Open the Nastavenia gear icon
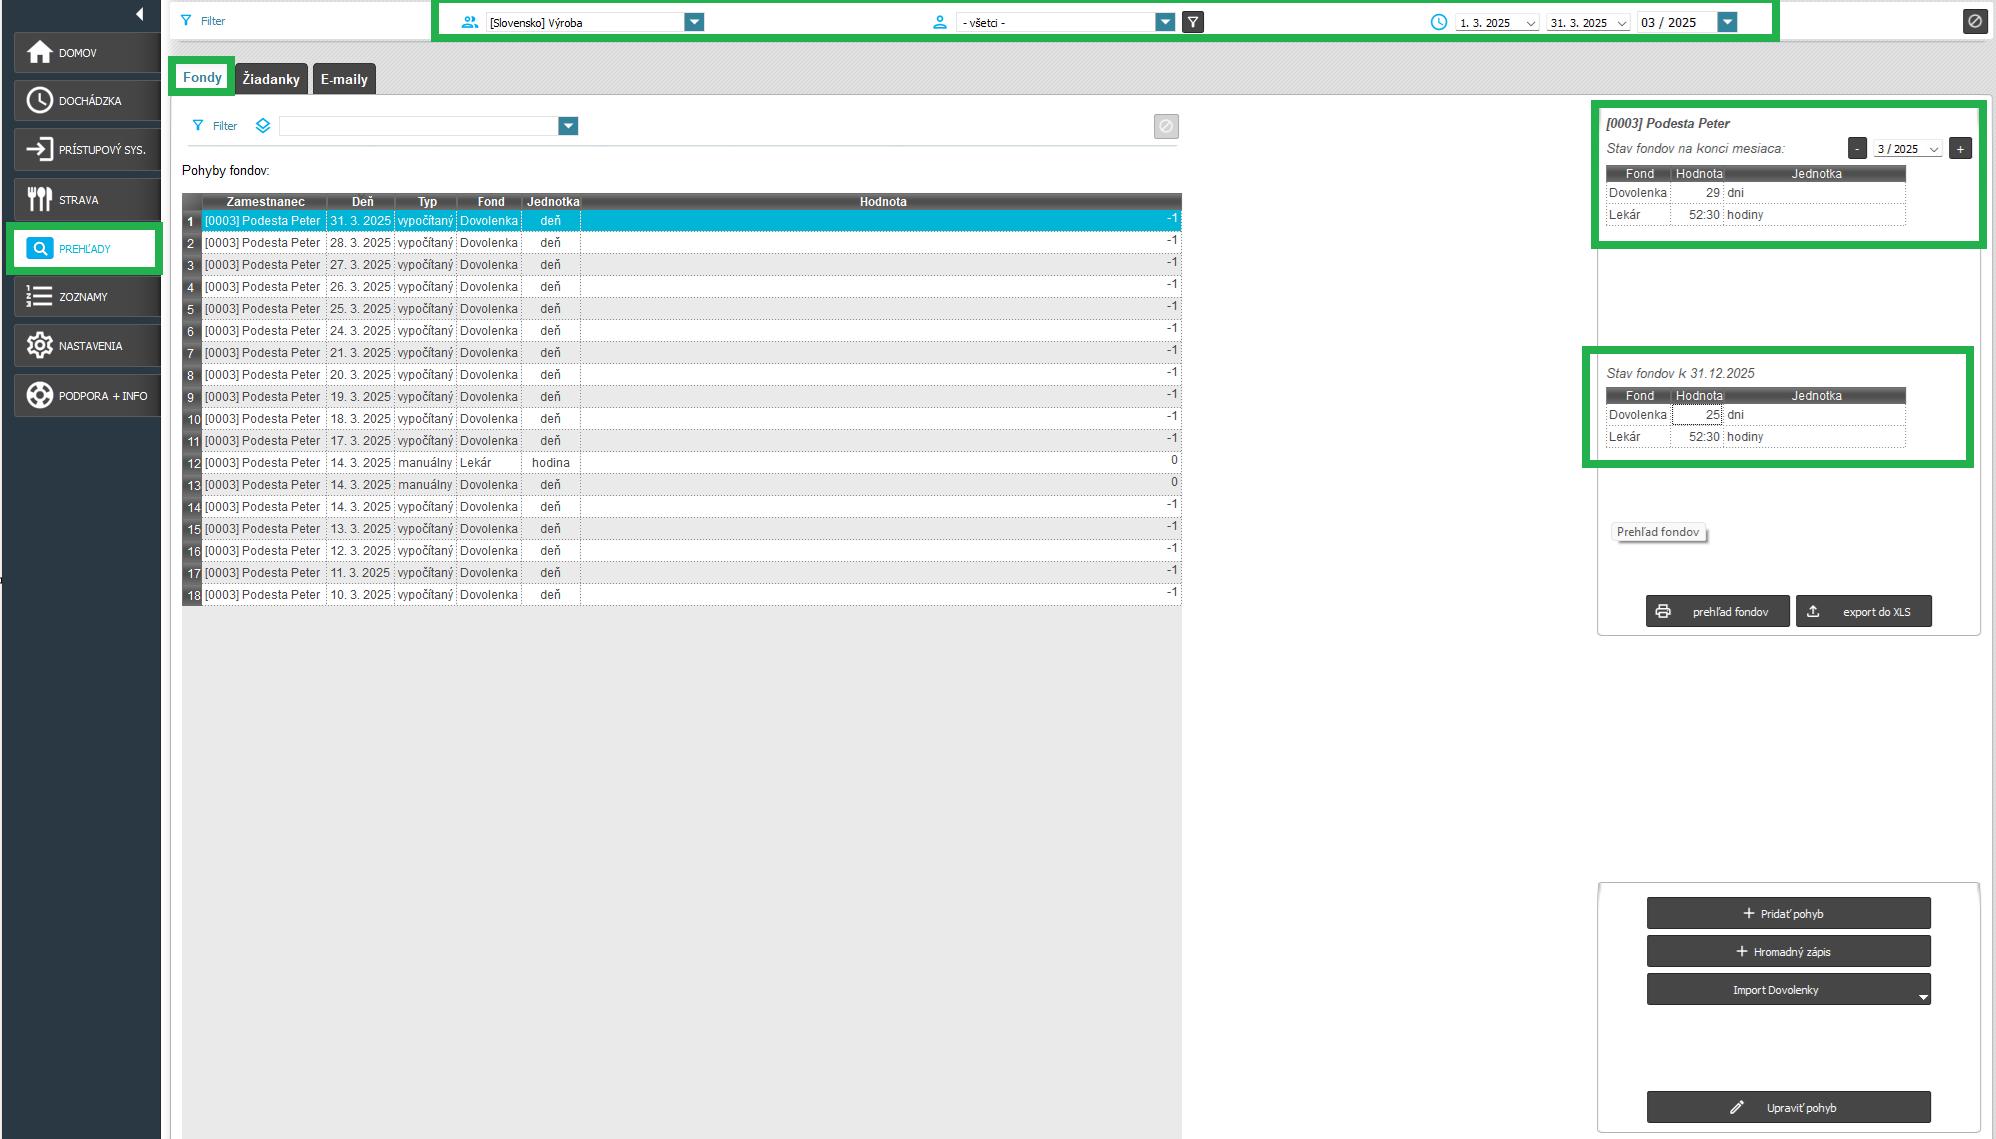1996x1139 pixels. [x=40, y=345]
